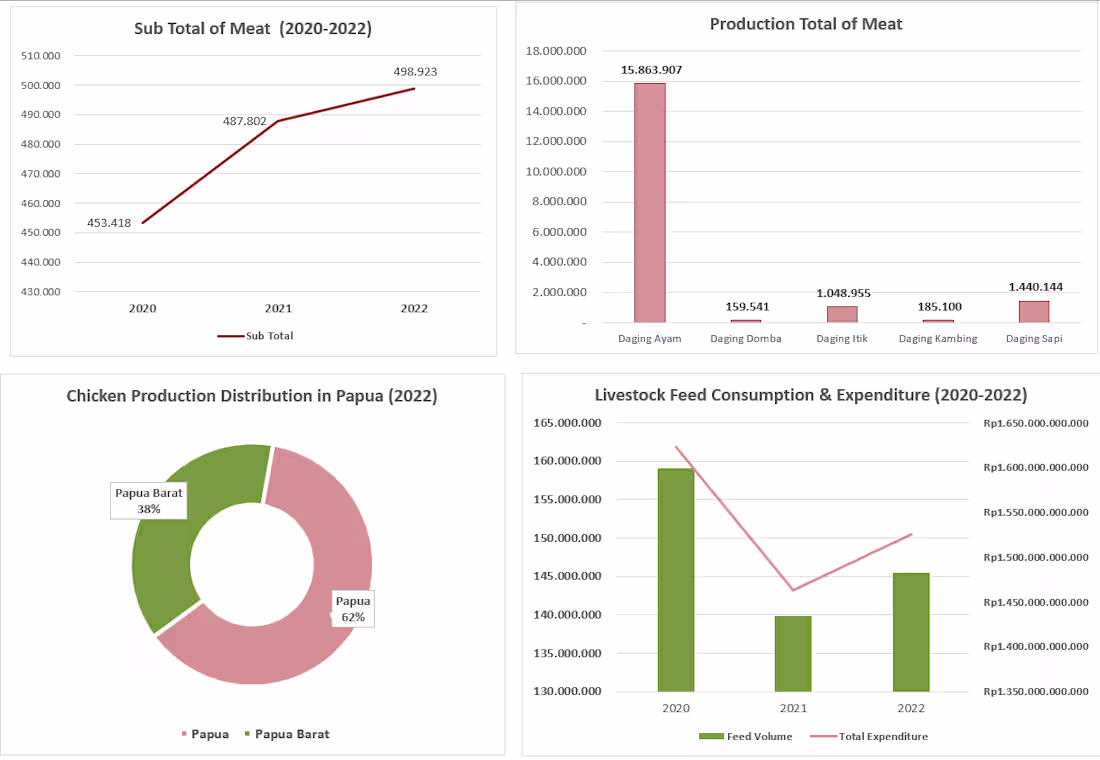Image resolution: width=1100 pixels, height=760 pixels.
Task: Click the Papua legend entry in donut chart
Action: [206, 735]
